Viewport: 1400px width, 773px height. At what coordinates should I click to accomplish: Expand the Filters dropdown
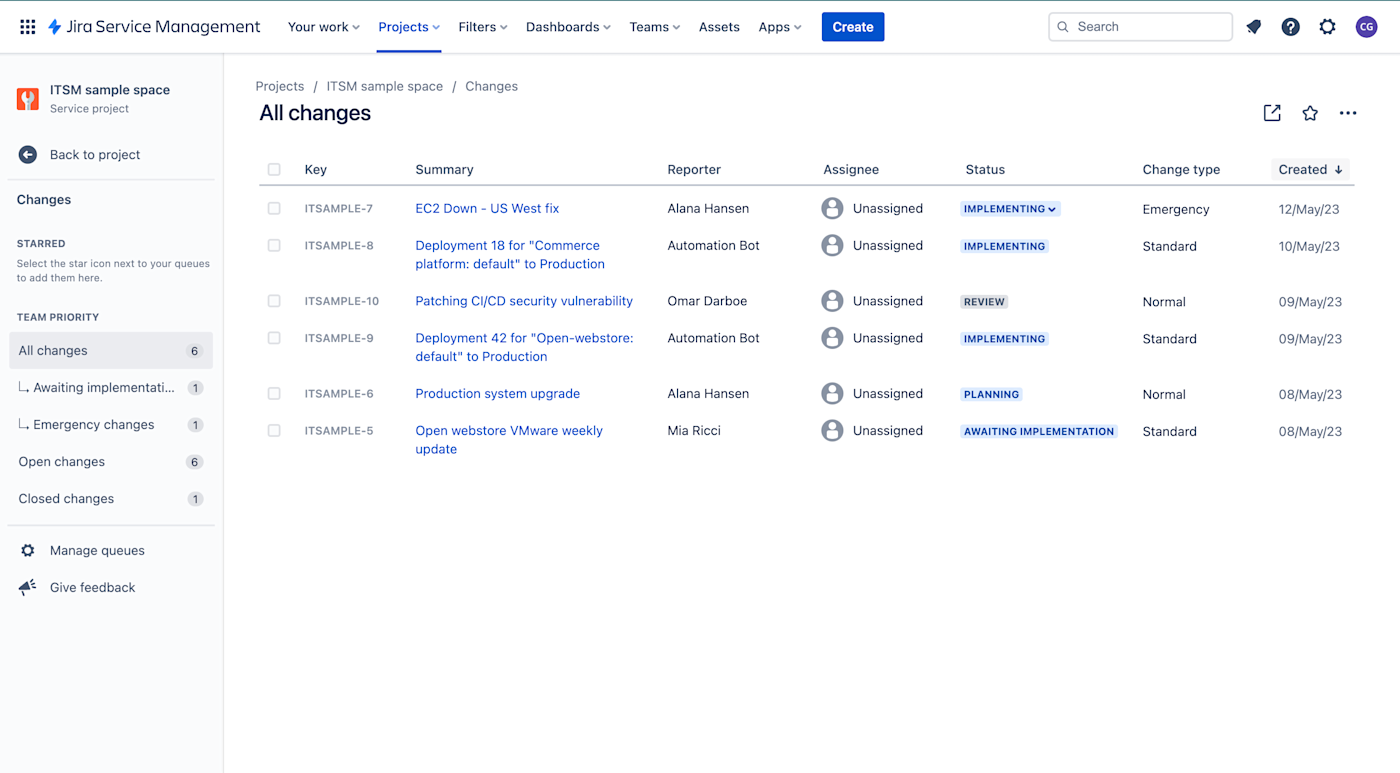coord(483,27)
